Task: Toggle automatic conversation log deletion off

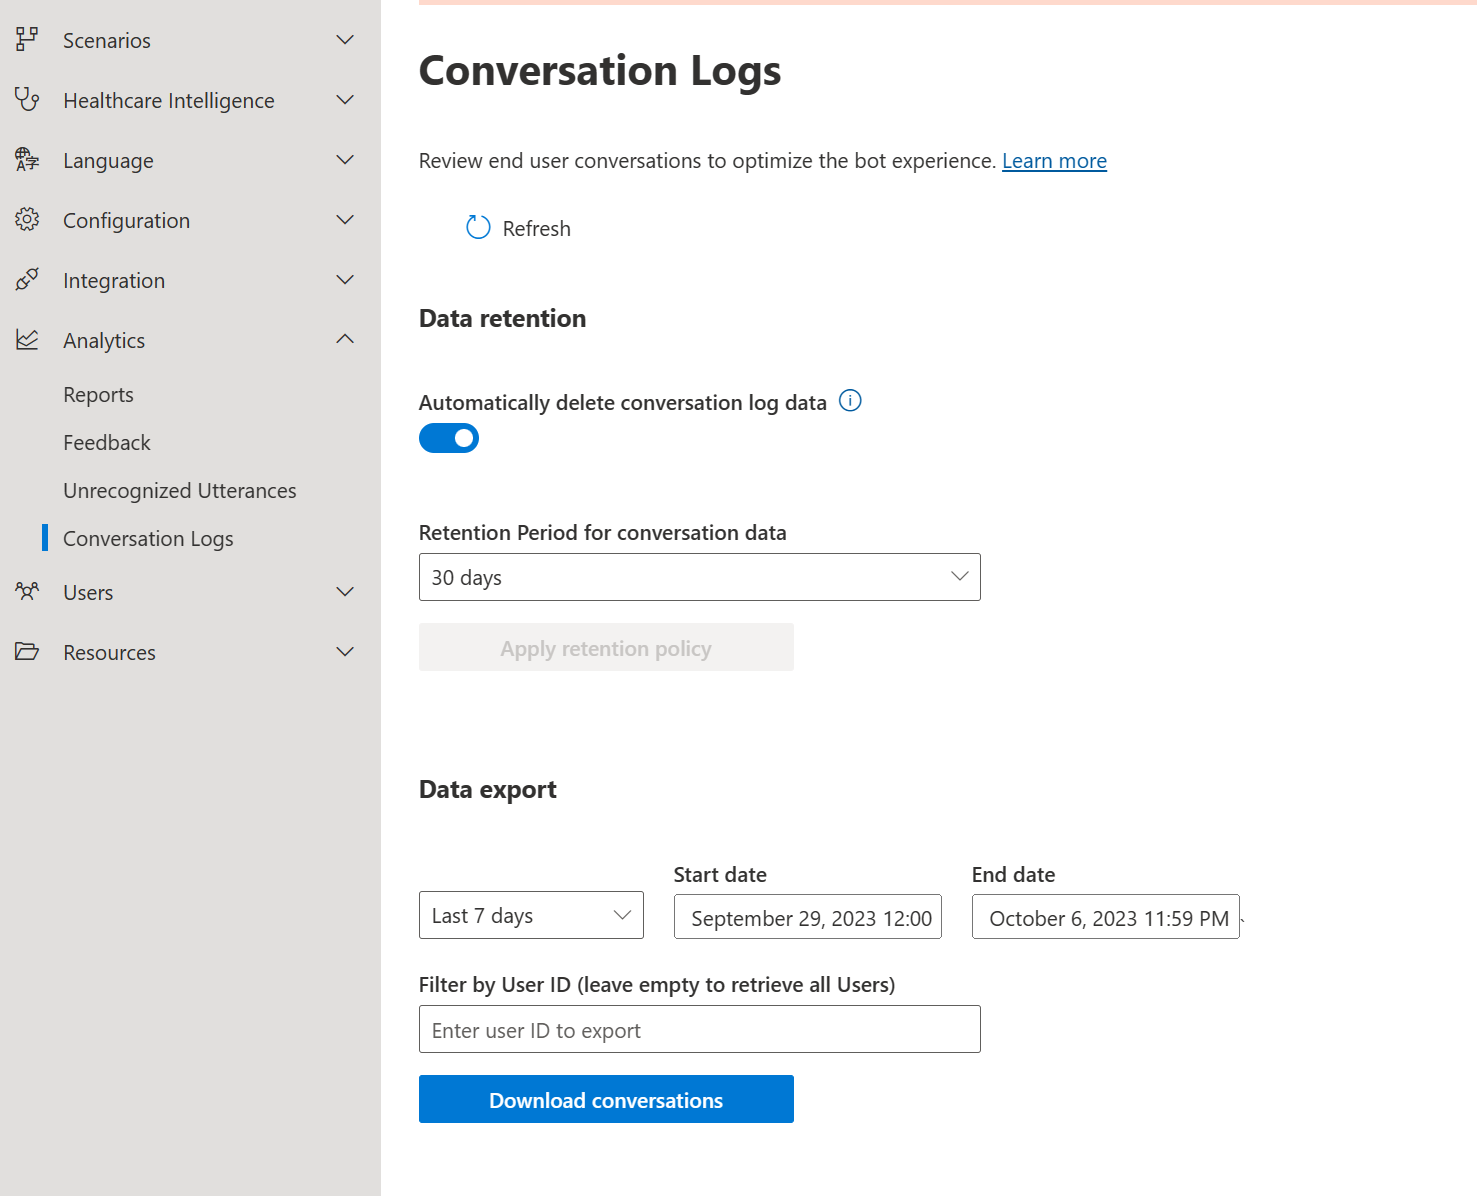Action: (449, 438)
